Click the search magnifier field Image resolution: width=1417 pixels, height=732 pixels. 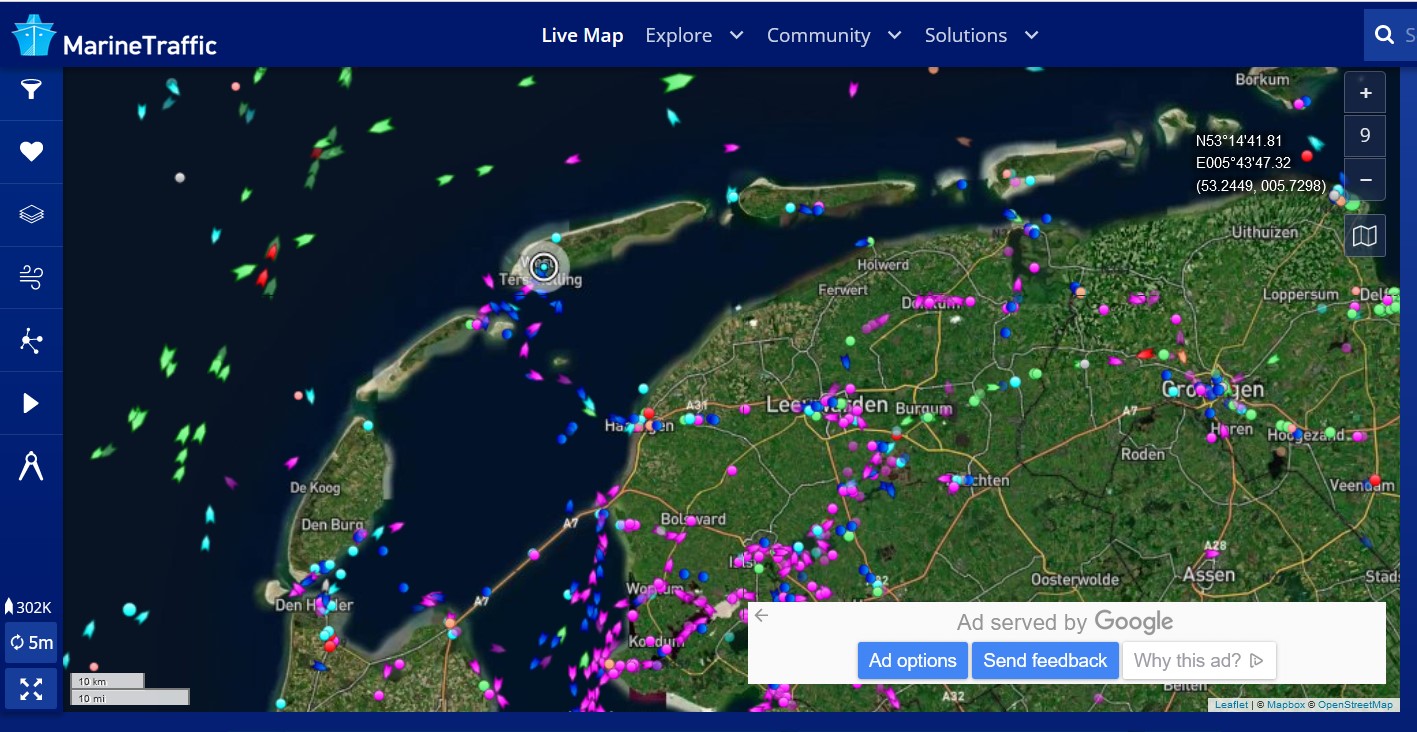click(x=1390, y=35)
